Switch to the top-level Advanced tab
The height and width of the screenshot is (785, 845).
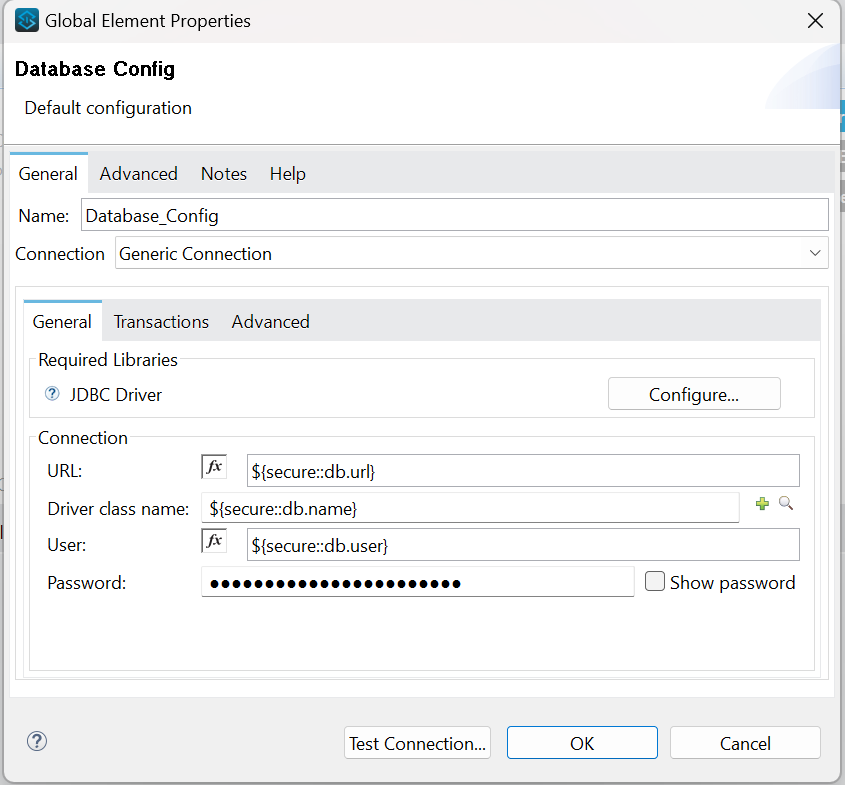tap(138, 174)
